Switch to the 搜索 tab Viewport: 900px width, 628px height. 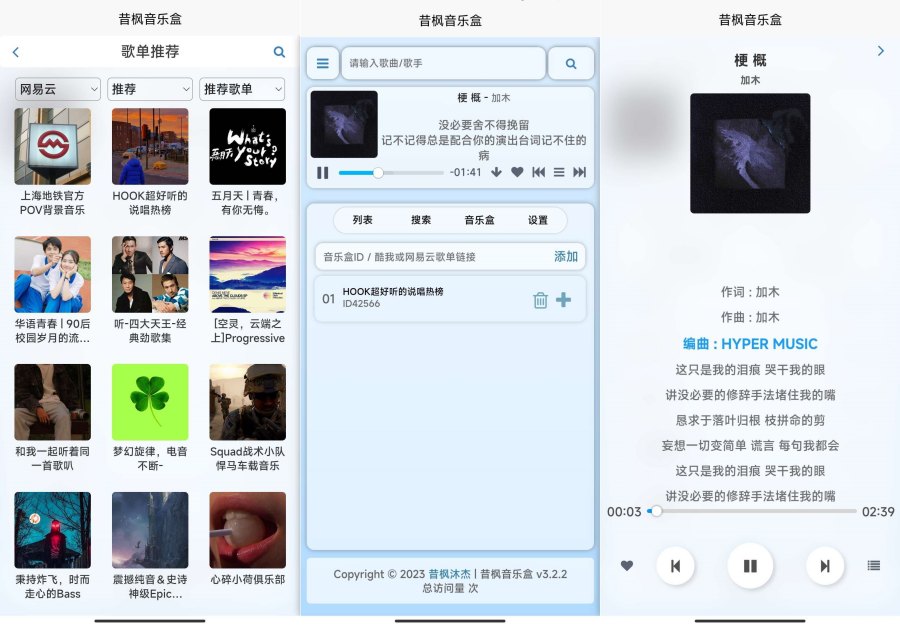tap(420, 221)
